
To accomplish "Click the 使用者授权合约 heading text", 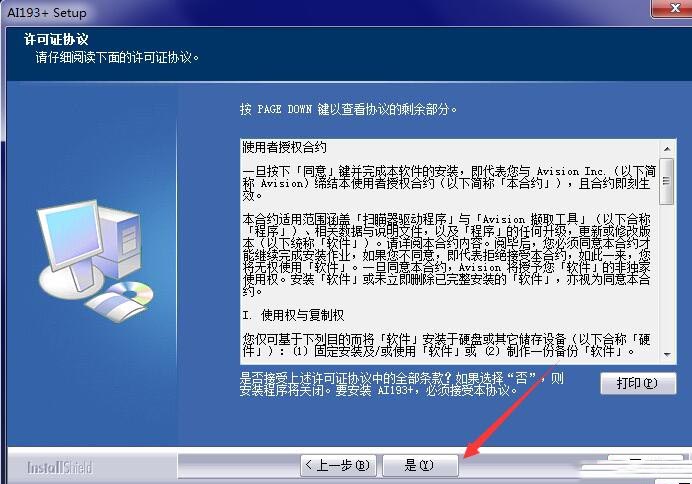I will 285,147.
